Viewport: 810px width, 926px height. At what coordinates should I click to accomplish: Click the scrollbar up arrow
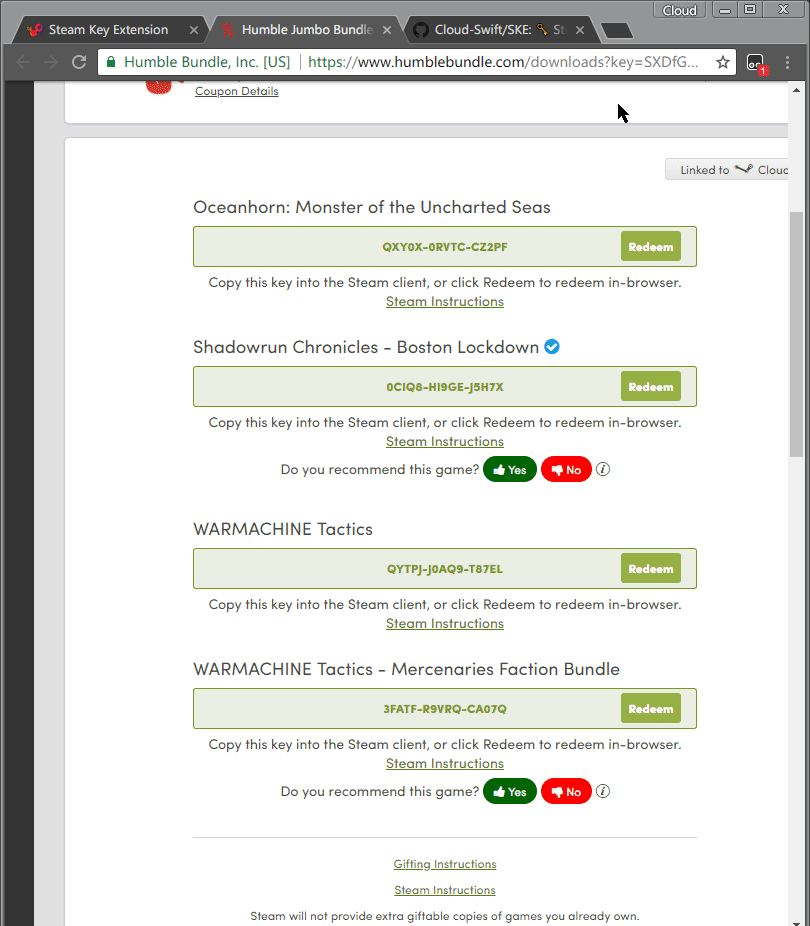pos(796,90)
